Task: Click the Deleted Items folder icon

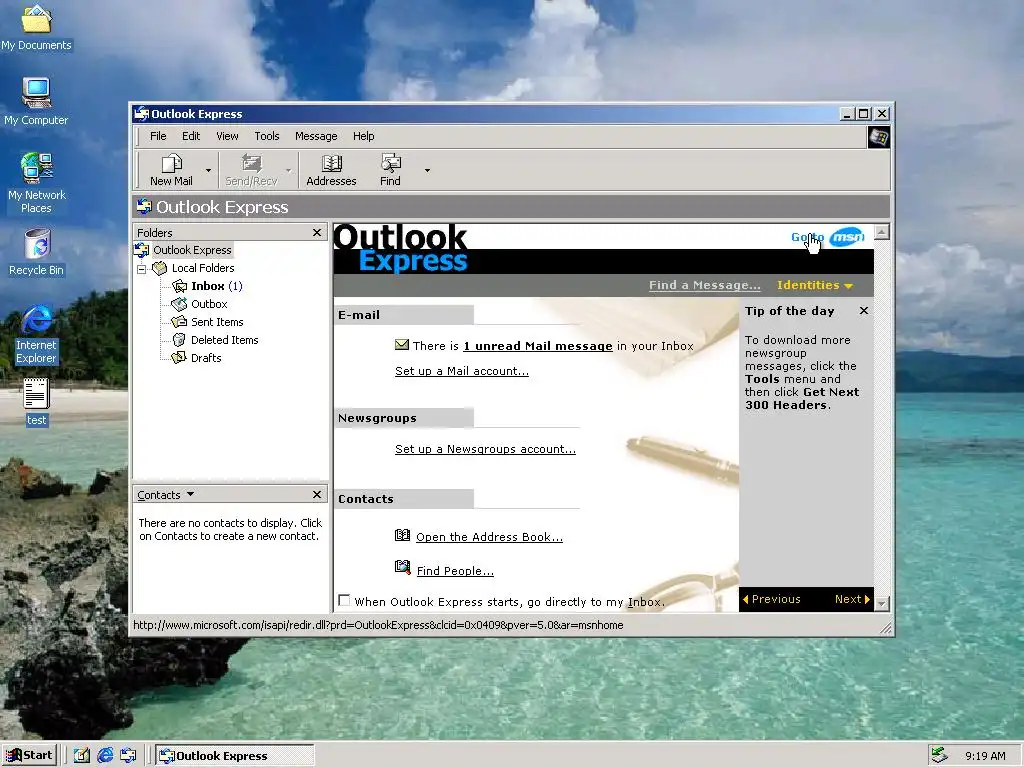Action: point(179,340)
